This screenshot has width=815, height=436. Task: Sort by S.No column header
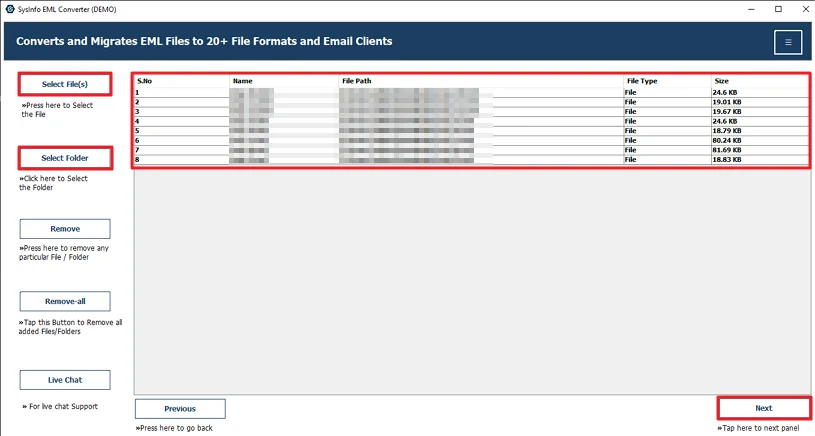(181, 81)
